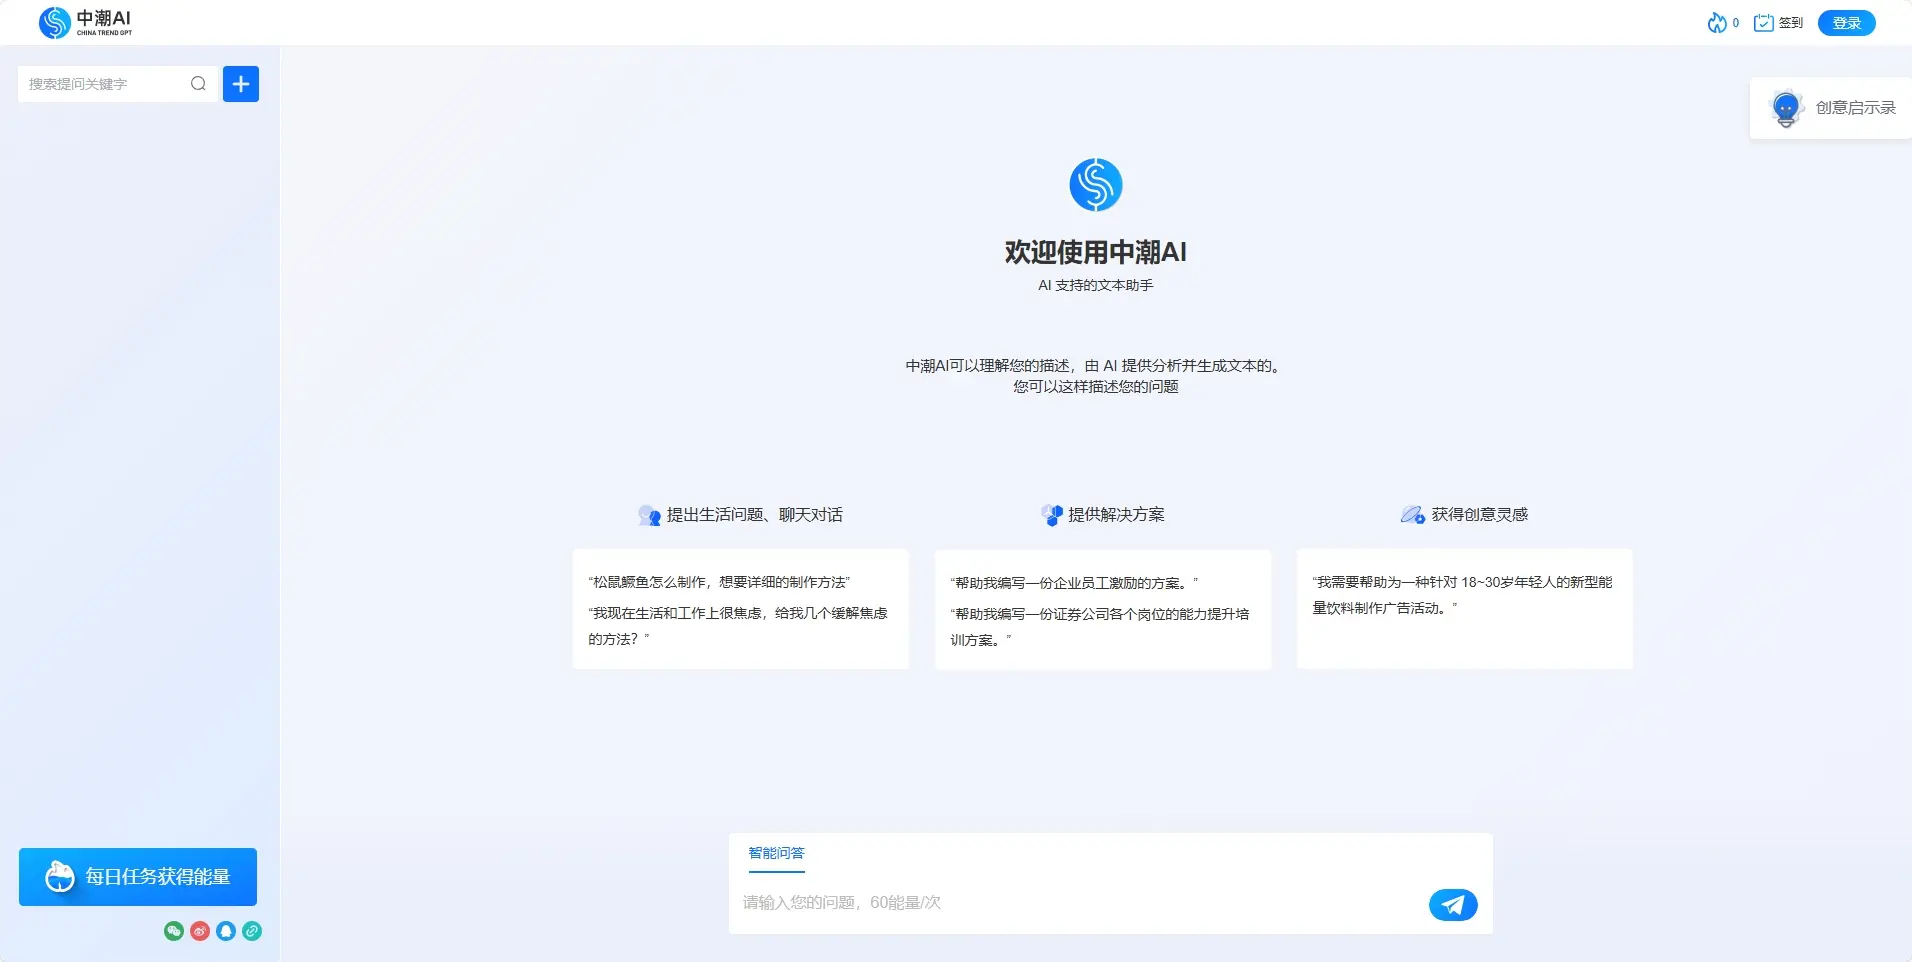
Task: Select the 松鼠鳜鱼 example prompt card
Action: (740, 609)
